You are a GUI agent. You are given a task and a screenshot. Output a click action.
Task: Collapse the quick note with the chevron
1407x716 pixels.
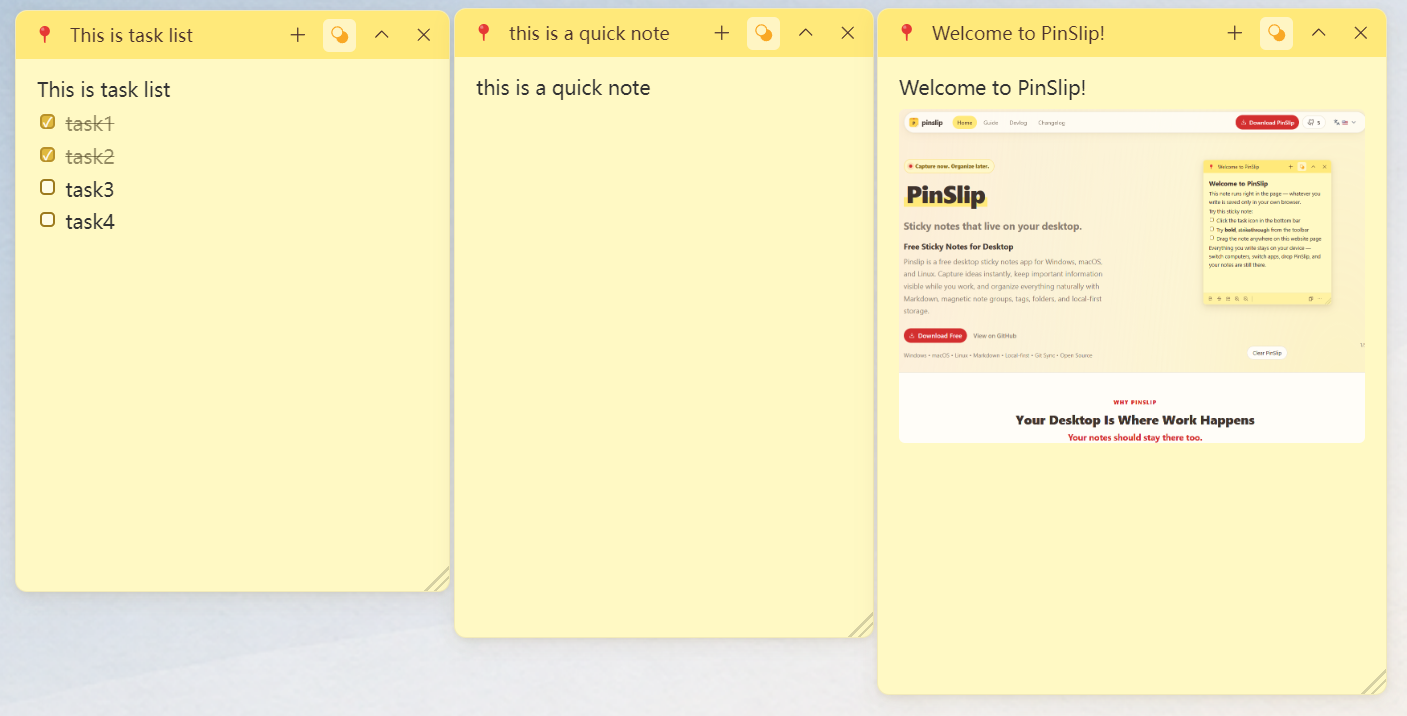(805, 33)
